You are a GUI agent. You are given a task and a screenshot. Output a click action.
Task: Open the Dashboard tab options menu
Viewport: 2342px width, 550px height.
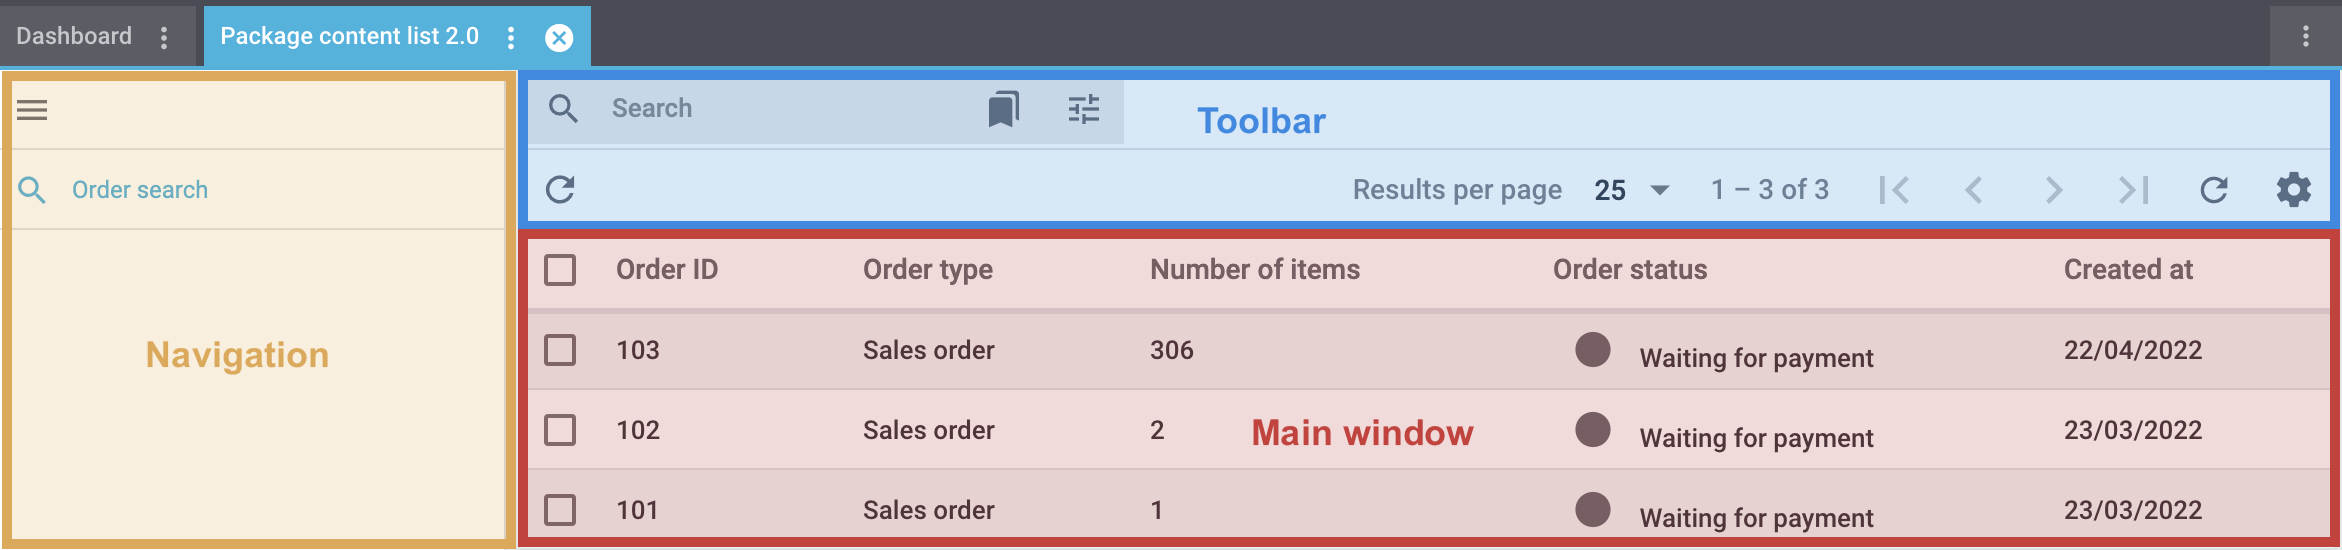[164, 37]
